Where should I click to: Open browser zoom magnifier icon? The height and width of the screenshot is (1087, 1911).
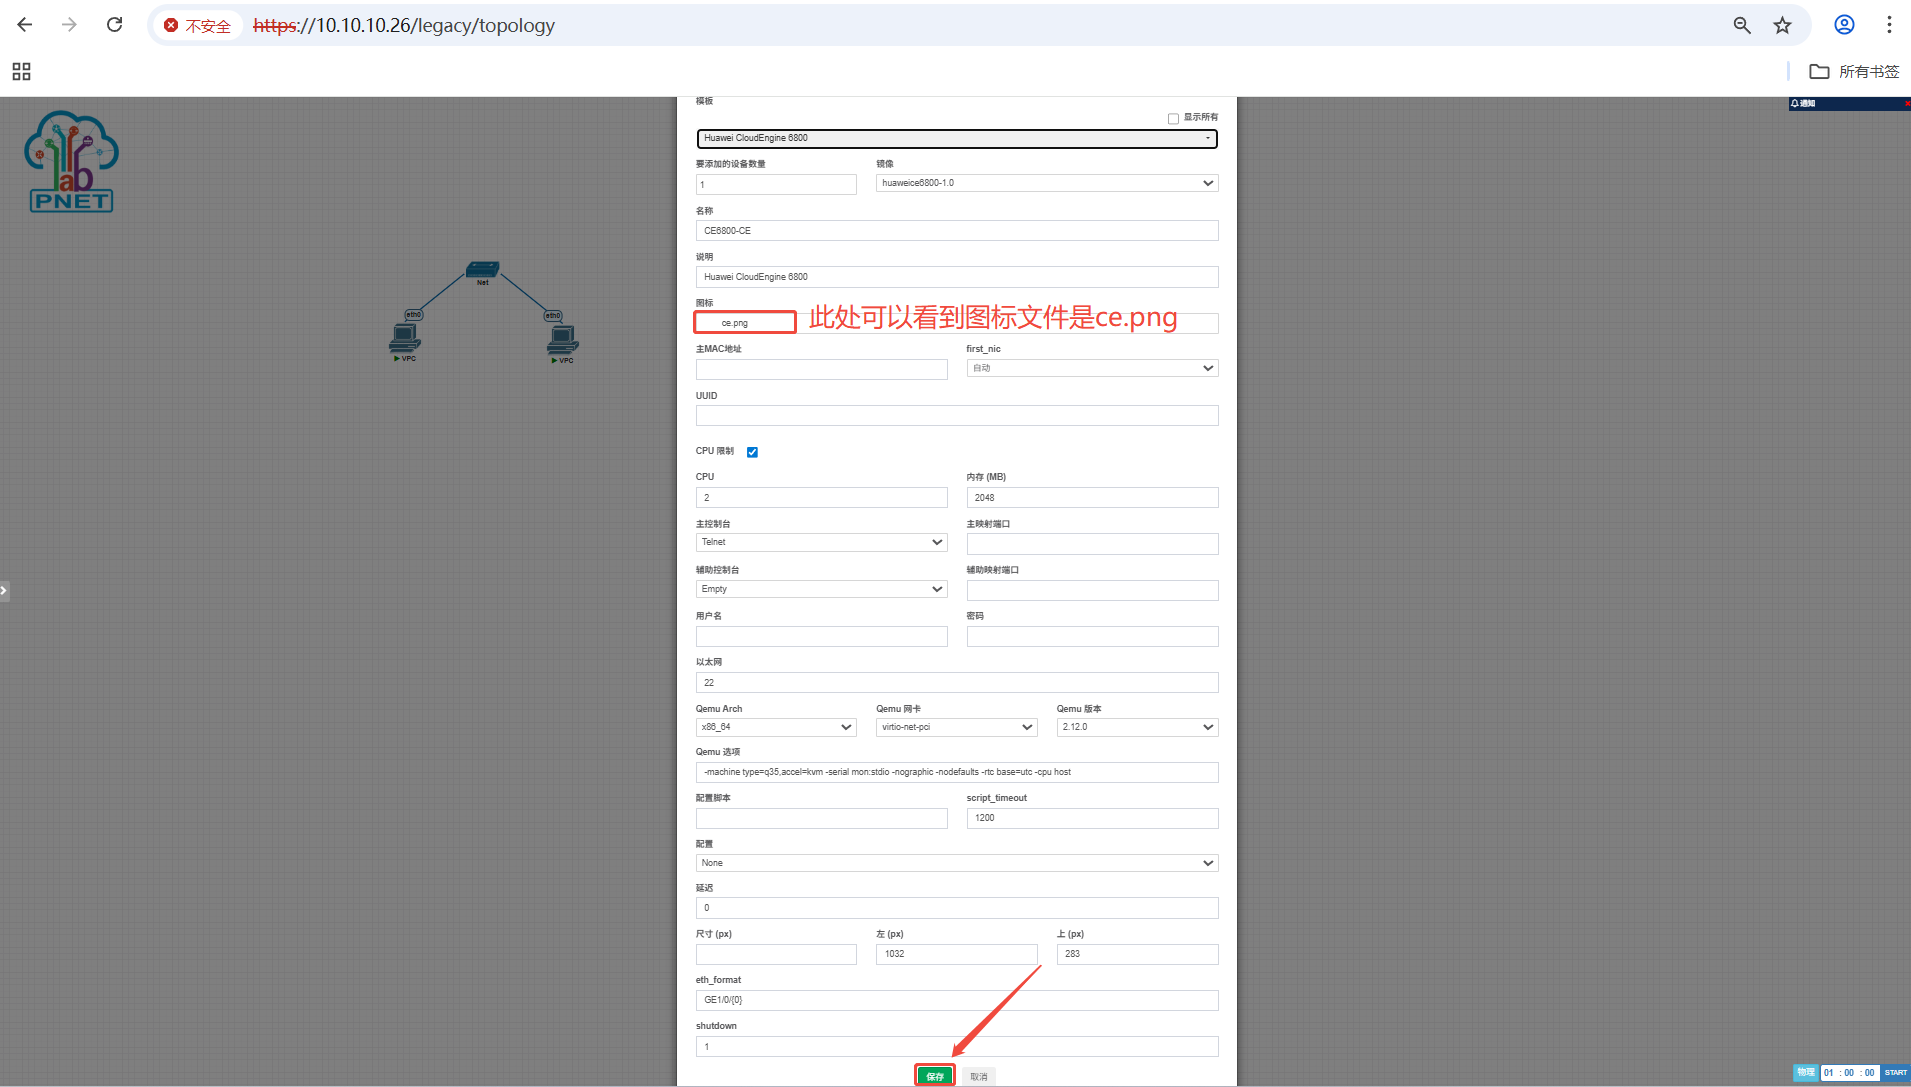coord(1742,26)
